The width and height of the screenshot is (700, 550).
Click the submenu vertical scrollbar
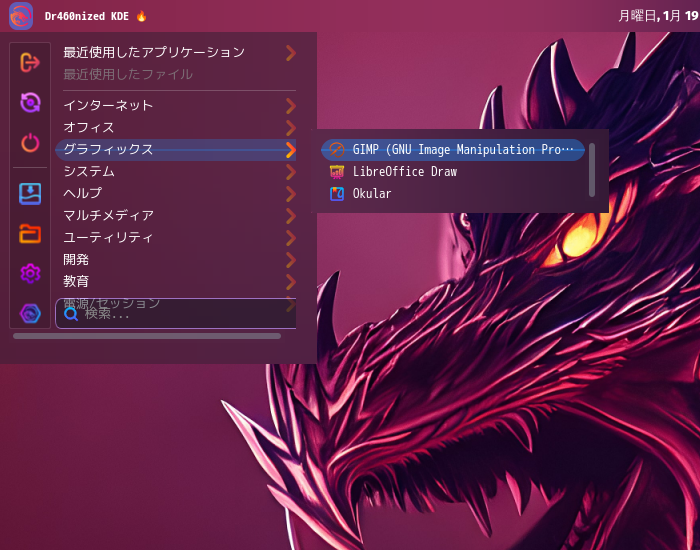592,170
